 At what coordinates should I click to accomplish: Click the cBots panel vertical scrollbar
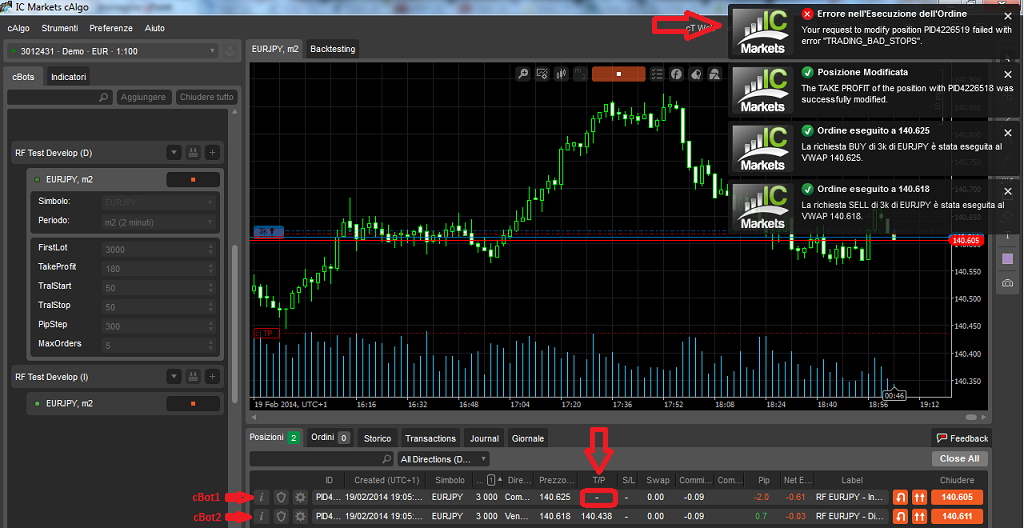(234, 323)
